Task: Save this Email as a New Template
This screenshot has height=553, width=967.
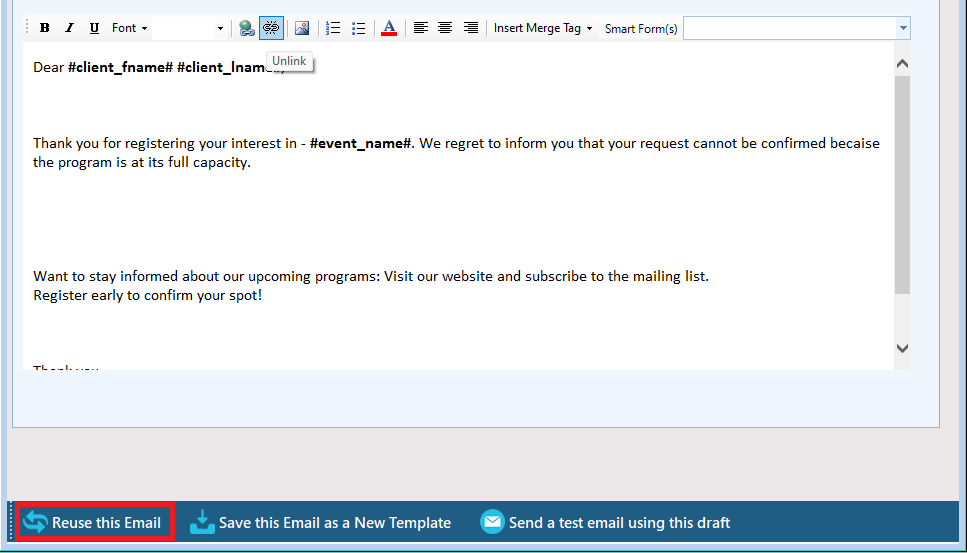Action: (x=320, y=522)
